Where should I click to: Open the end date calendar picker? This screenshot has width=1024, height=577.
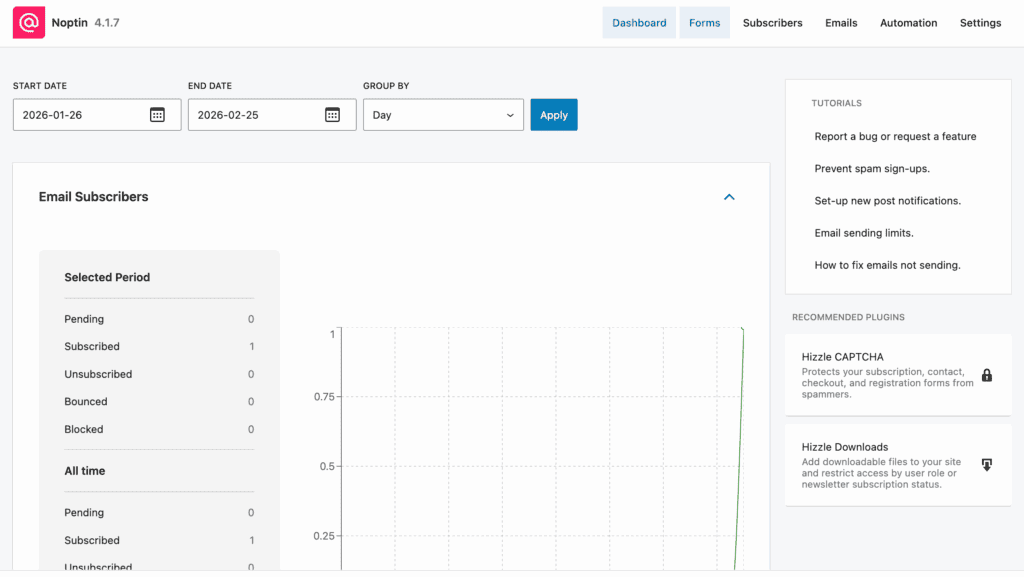tap(332, 115)
